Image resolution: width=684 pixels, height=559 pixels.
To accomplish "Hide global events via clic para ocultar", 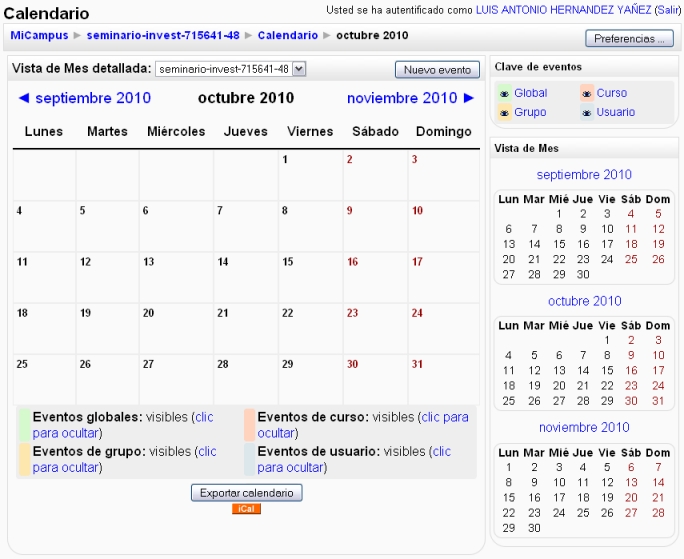I will 203,417.
